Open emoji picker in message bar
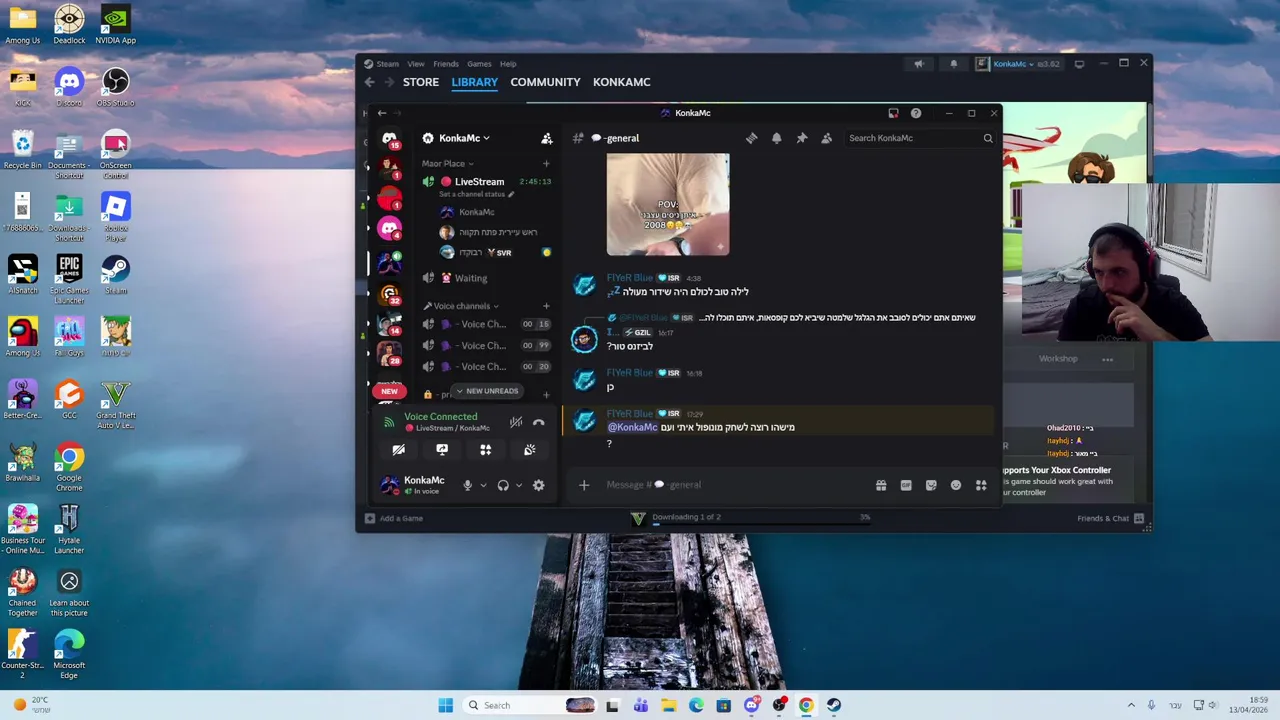 [956, 485]
